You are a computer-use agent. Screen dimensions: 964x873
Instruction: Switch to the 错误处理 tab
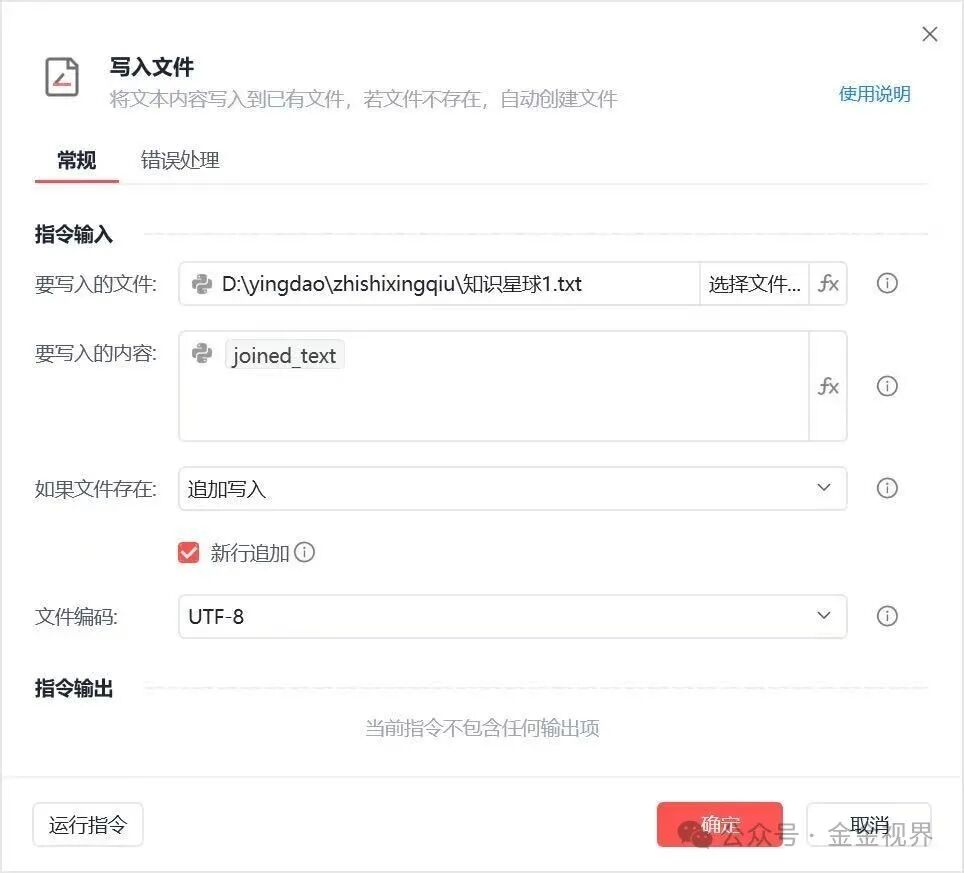180,160
